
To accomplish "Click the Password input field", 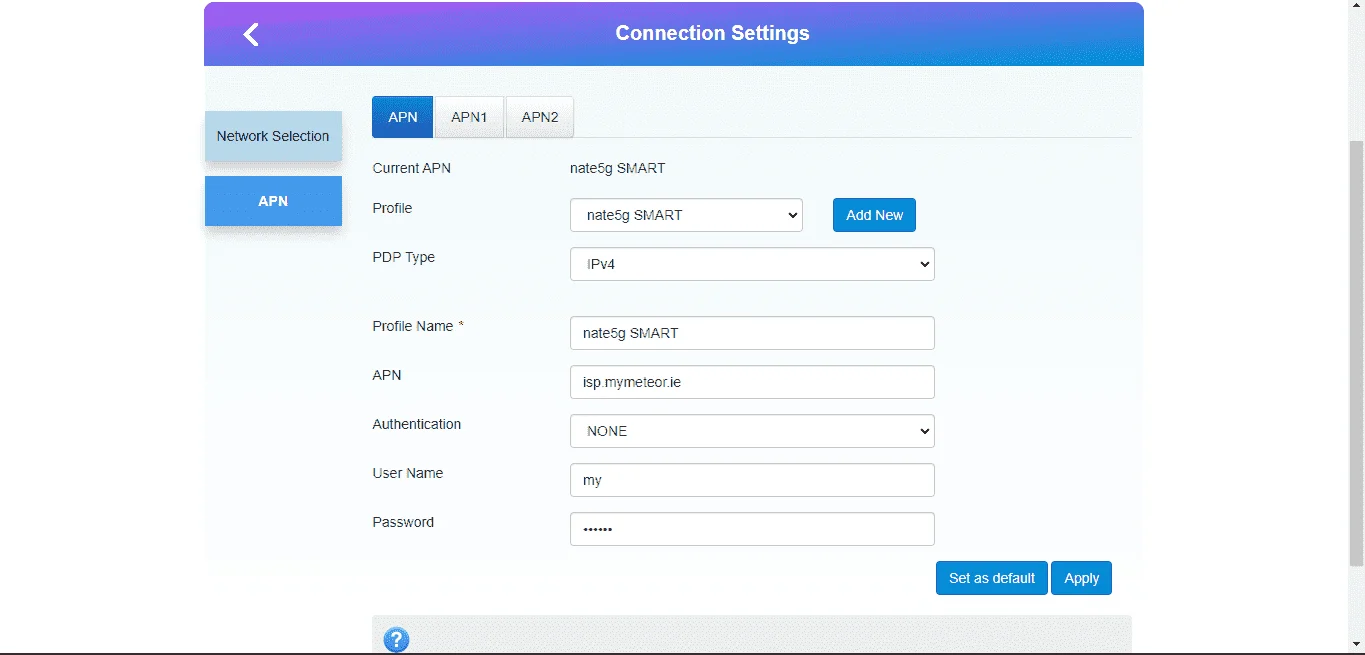I will coord(752,529).
